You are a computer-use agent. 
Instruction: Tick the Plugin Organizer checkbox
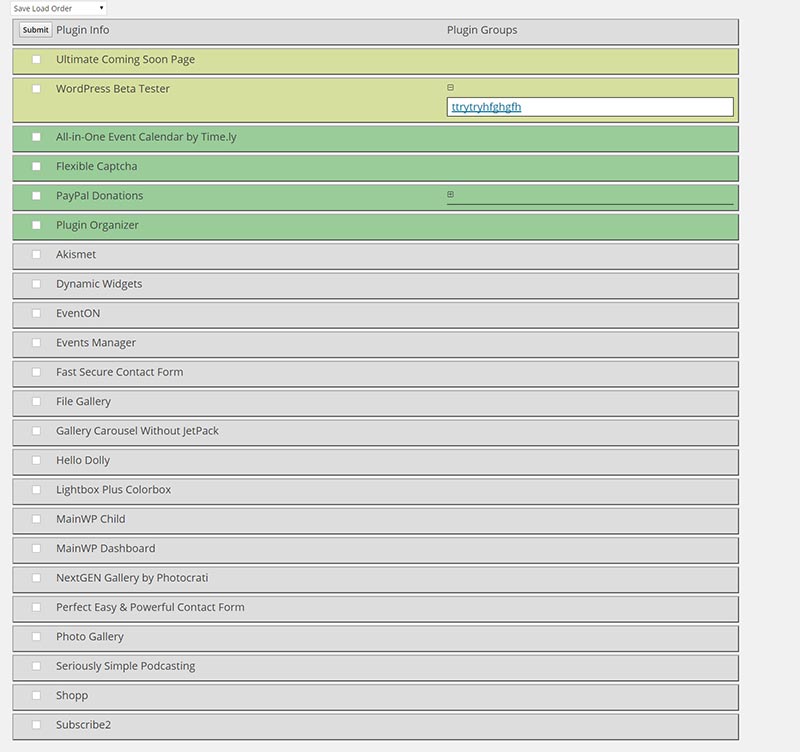point(37,225)
